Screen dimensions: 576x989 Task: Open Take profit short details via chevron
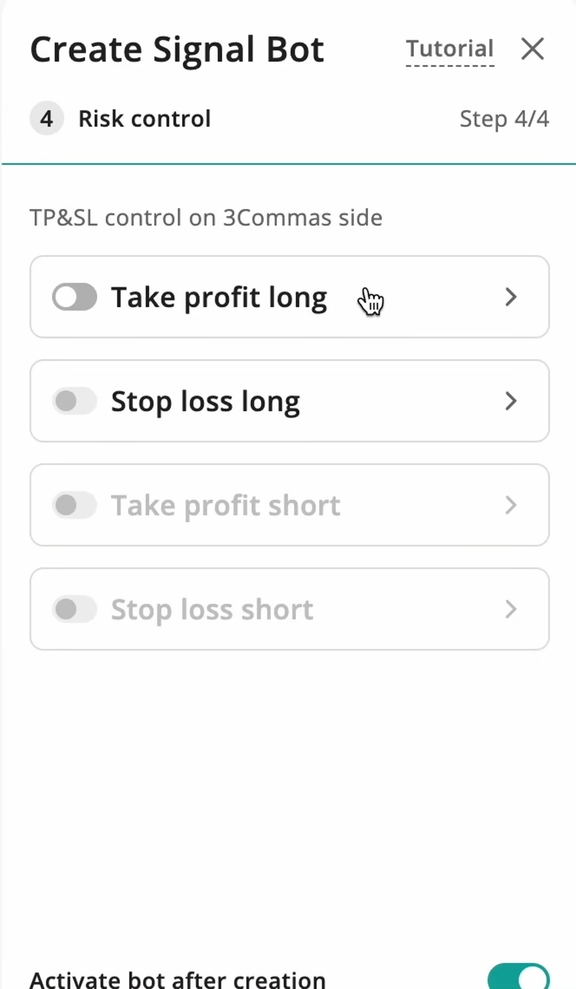[510, 505]
